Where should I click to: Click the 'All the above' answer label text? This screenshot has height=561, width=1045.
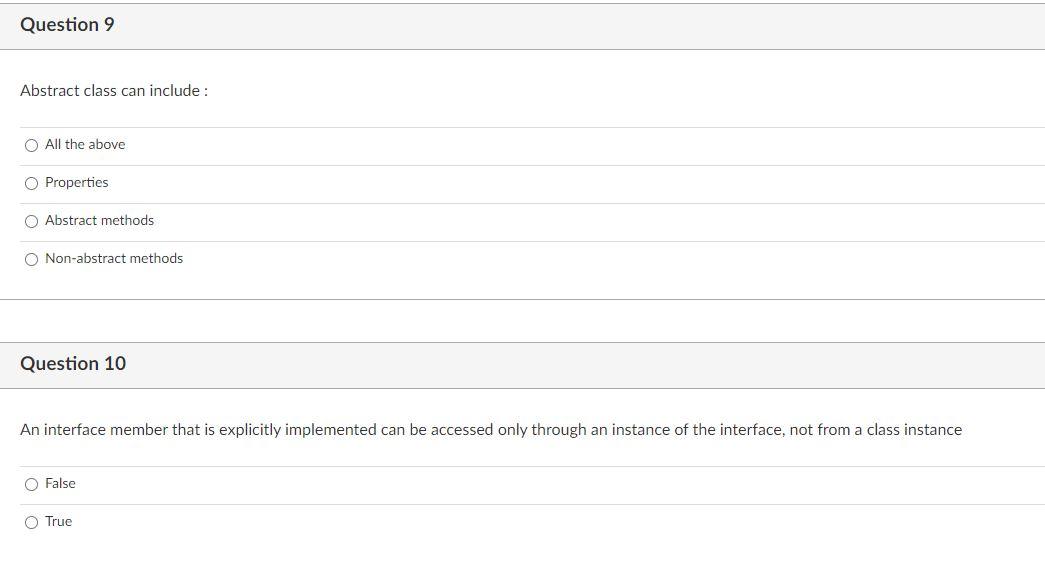point(85,145)
